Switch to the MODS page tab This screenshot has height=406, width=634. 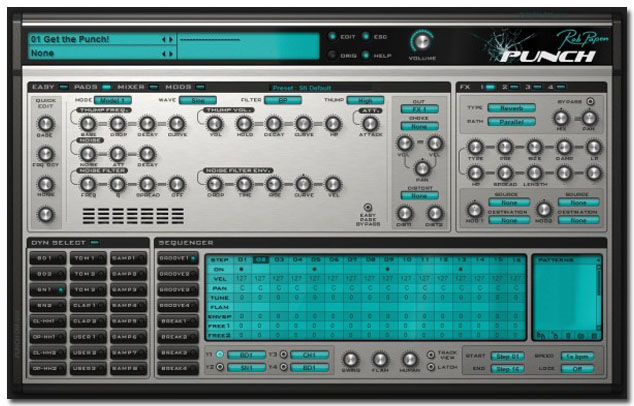click(x=200, y=87)
